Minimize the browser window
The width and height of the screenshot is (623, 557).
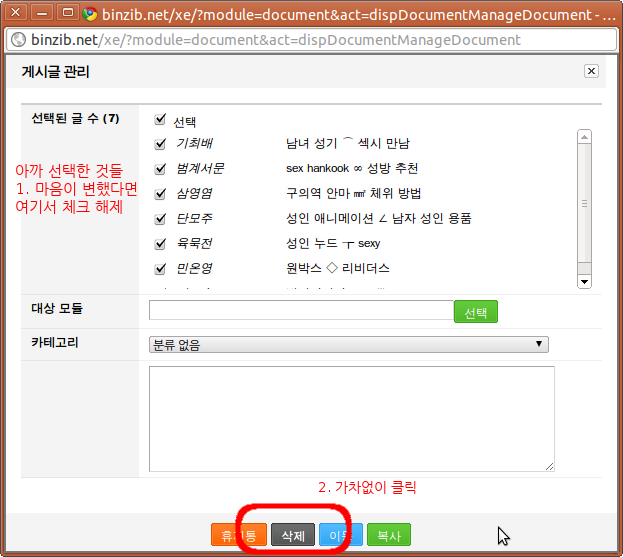pos(42,13)
